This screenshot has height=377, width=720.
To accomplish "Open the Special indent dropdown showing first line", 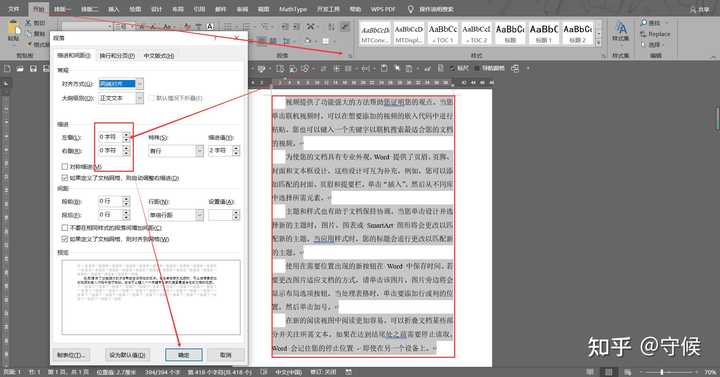I will coord(199,151).
